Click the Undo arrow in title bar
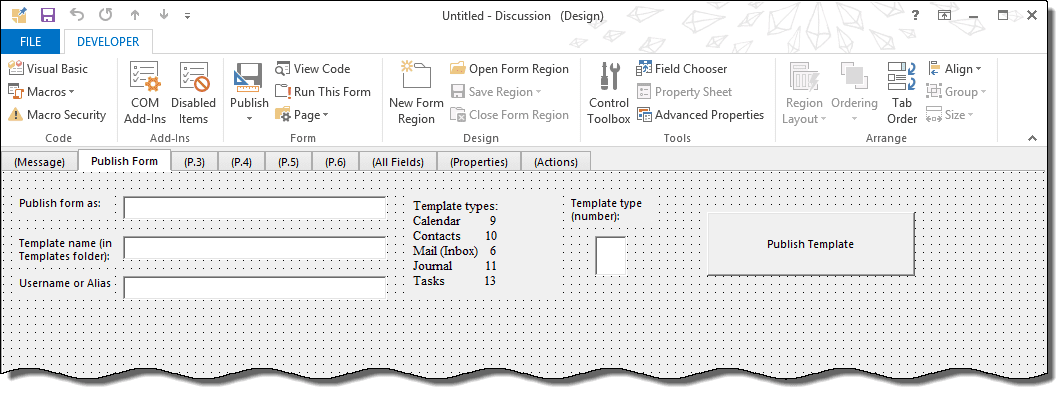 pyautogui.click(x=77, y=16)
